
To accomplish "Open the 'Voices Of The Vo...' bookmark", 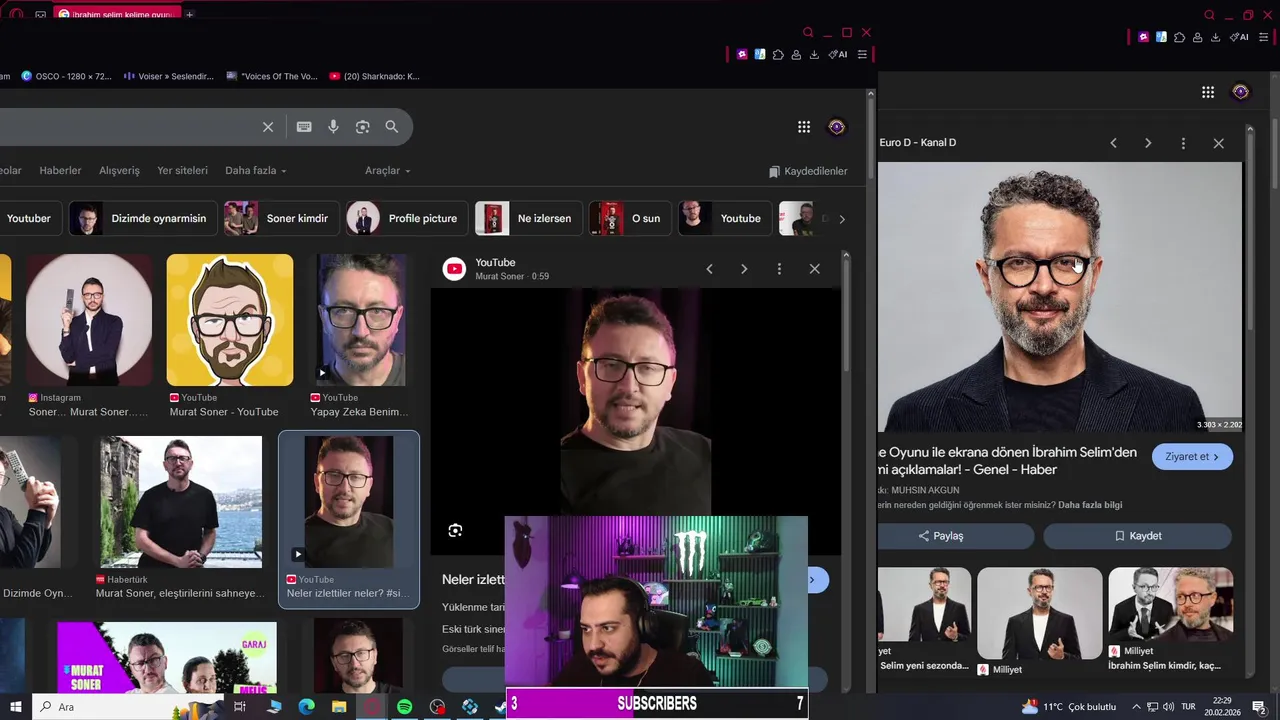I will 272,76.
